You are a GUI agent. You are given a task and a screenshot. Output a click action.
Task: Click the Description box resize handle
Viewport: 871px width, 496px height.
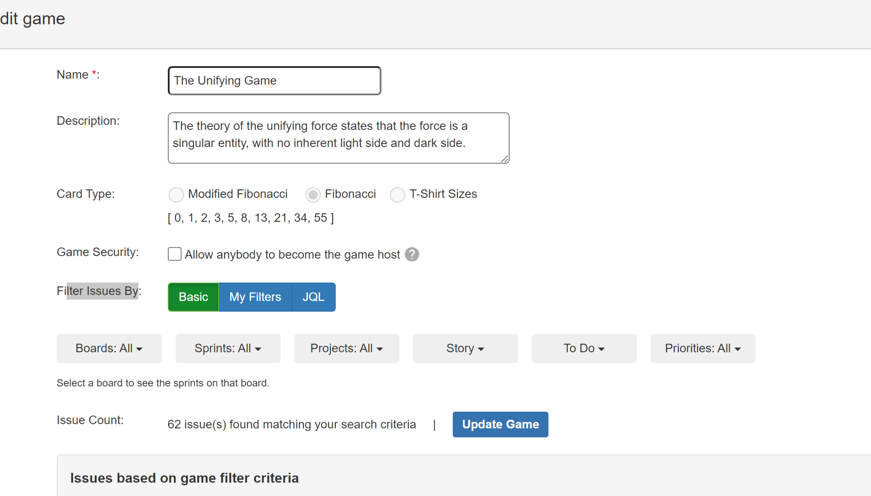[505, 159]
